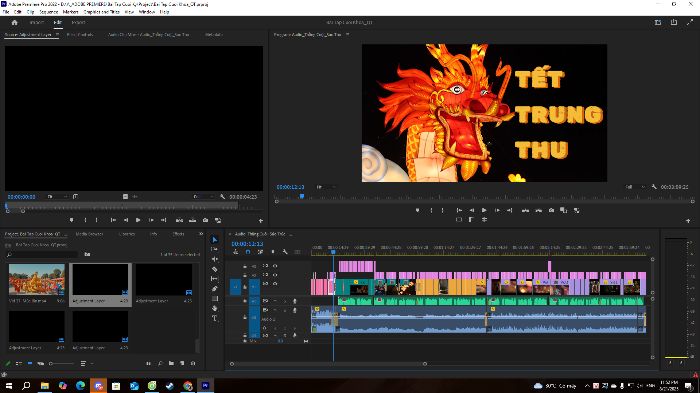Toggle eye visibility for second video track

275,275
